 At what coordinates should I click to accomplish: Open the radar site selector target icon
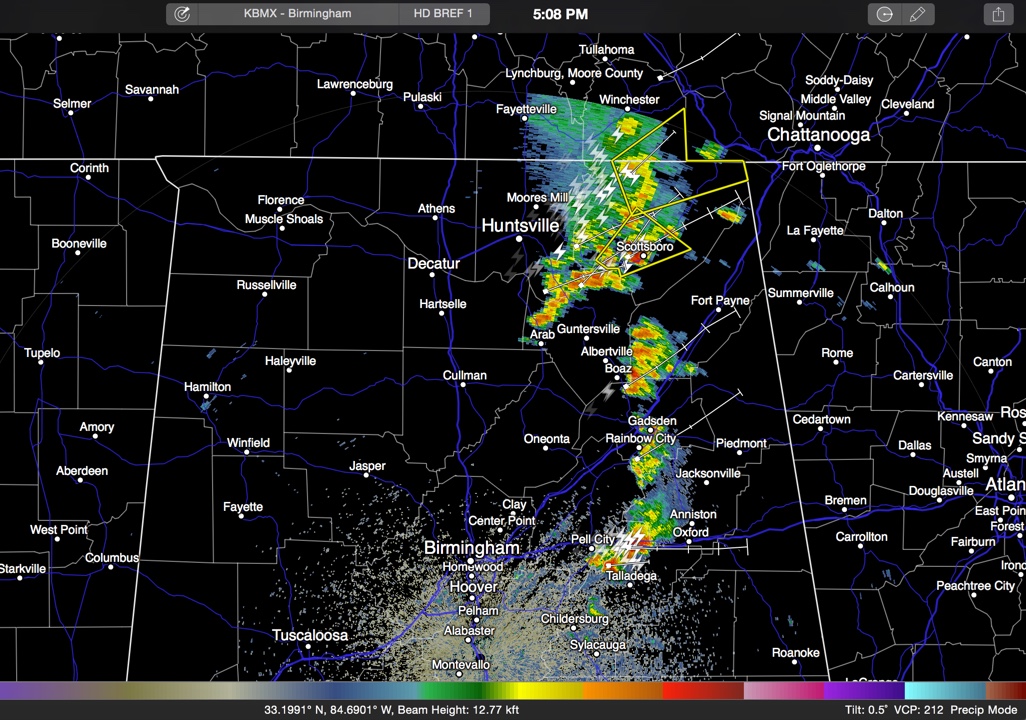click(x=182, y=14)
